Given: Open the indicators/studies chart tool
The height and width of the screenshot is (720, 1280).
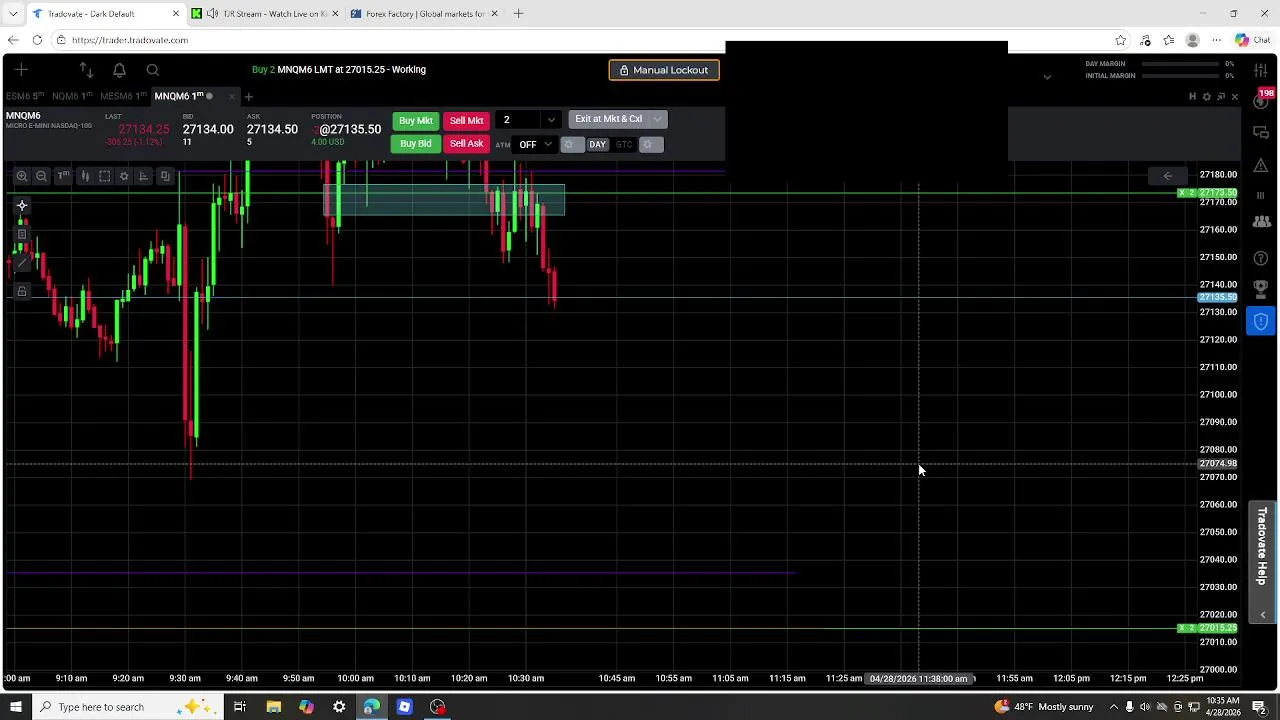Looking at the screenshot, I should [143, 176].
